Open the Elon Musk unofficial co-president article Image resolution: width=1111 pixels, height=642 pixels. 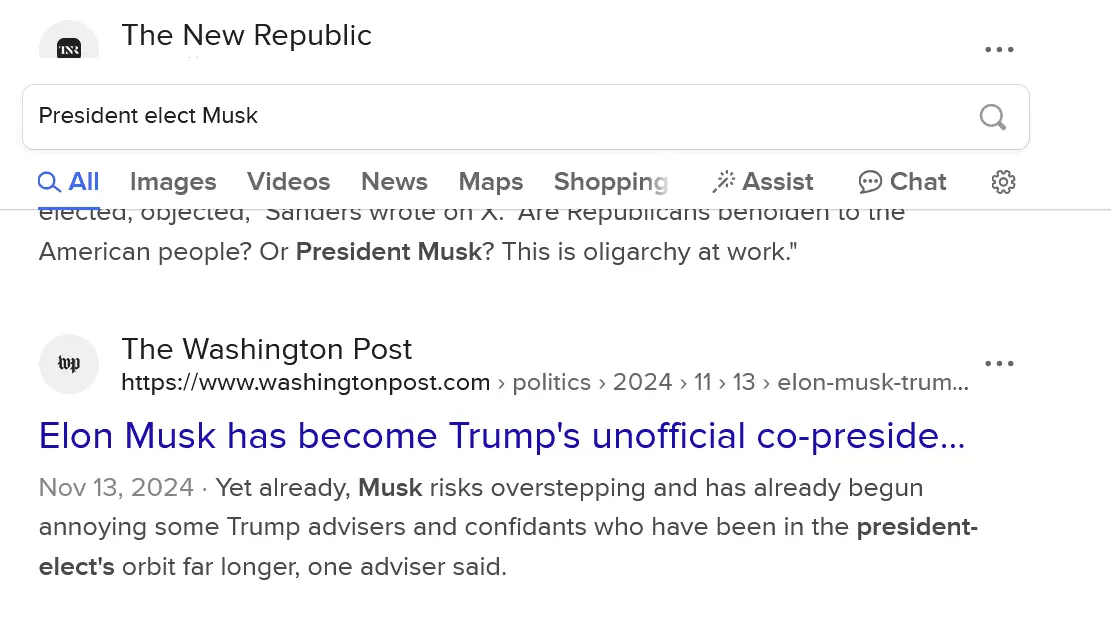pyautogui.click(x=501, y=436)
